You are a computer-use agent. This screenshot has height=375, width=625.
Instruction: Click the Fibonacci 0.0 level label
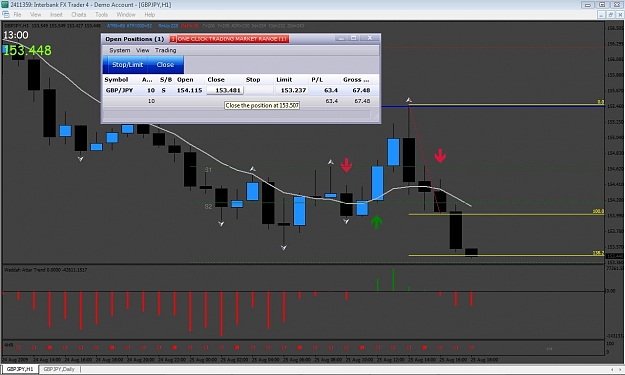[601, 102]
